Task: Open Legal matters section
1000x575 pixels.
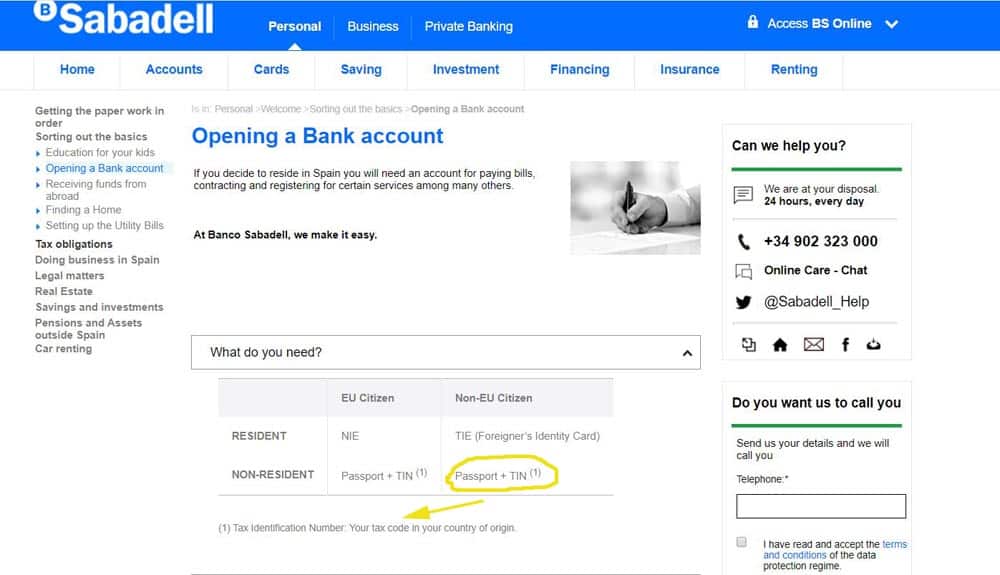Action: pos(70,276)
